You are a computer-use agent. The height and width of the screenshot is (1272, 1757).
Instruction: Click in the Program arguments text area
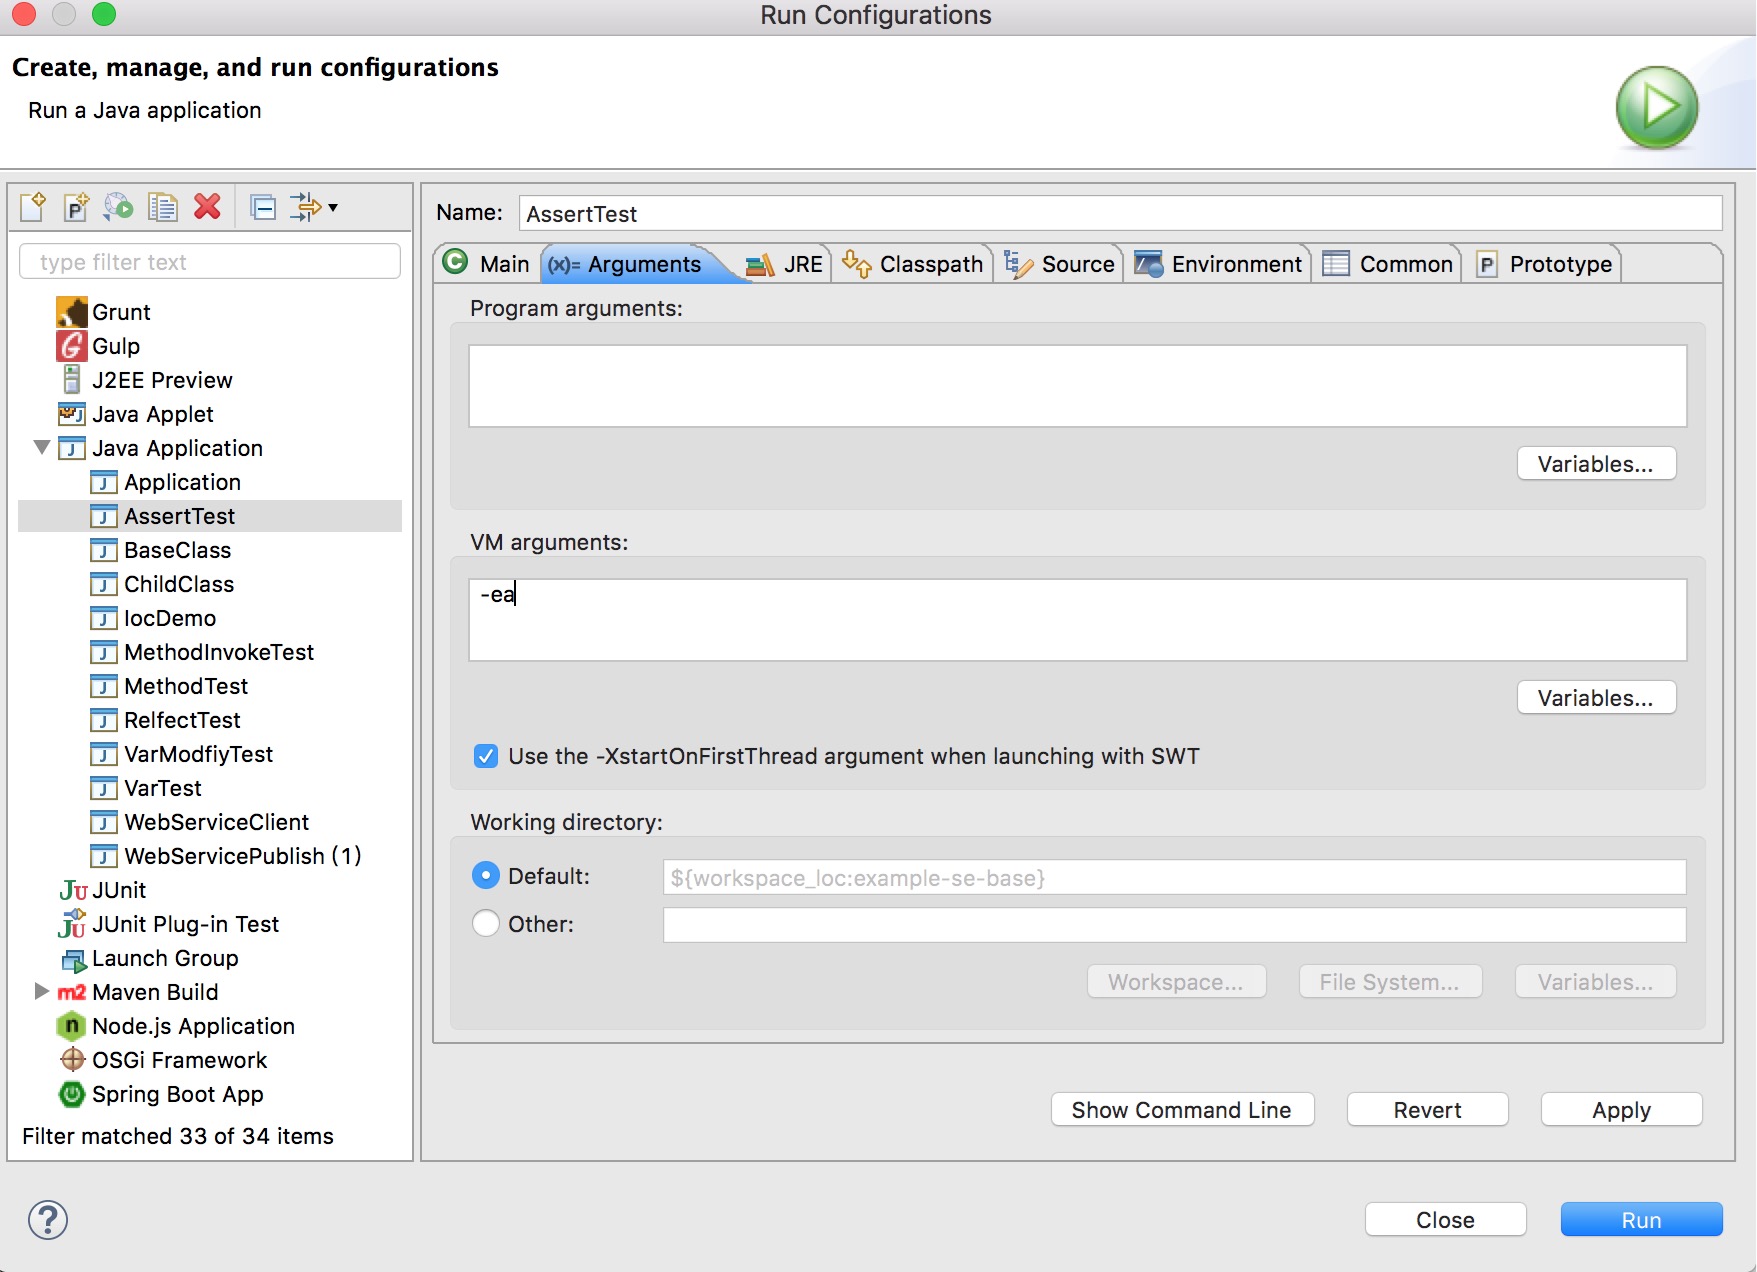pyautogui.click(x=1078, y=386)
